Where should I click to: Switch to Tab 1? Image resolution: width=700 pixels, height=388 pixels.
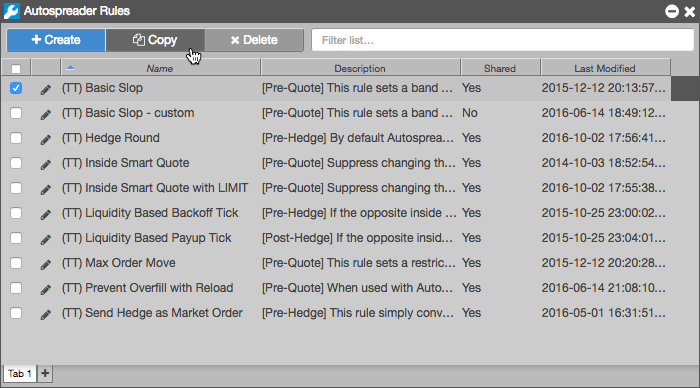tap(20, 373)
